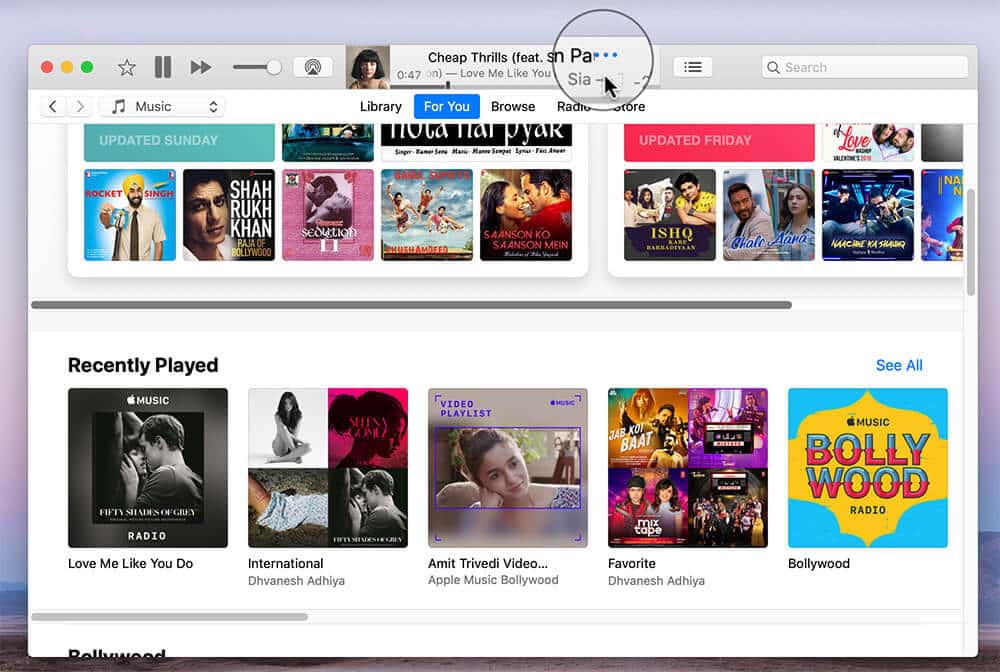Open the Ishq album cover
Screen dimensions: 1000x672
click(x=670, y=215)
